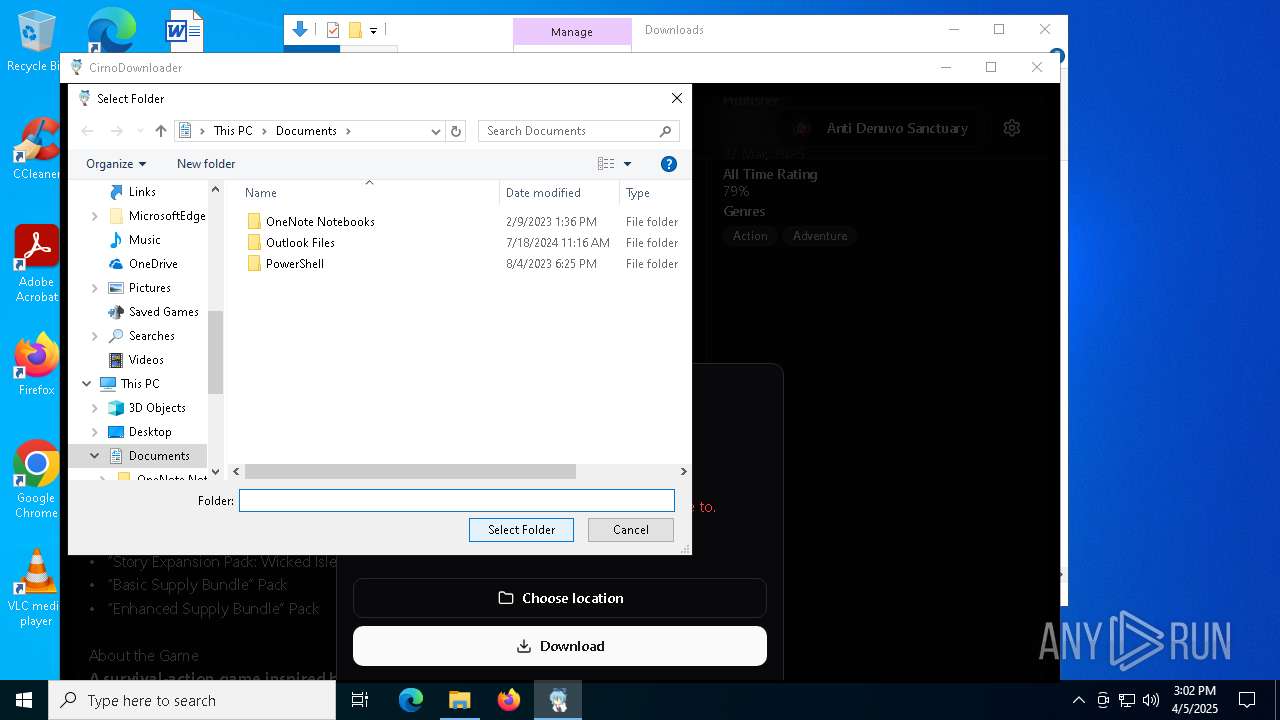Viewport: 1280px width, 720px height.
Task: Open recent locations dropdown arrow
Action: 139,131
